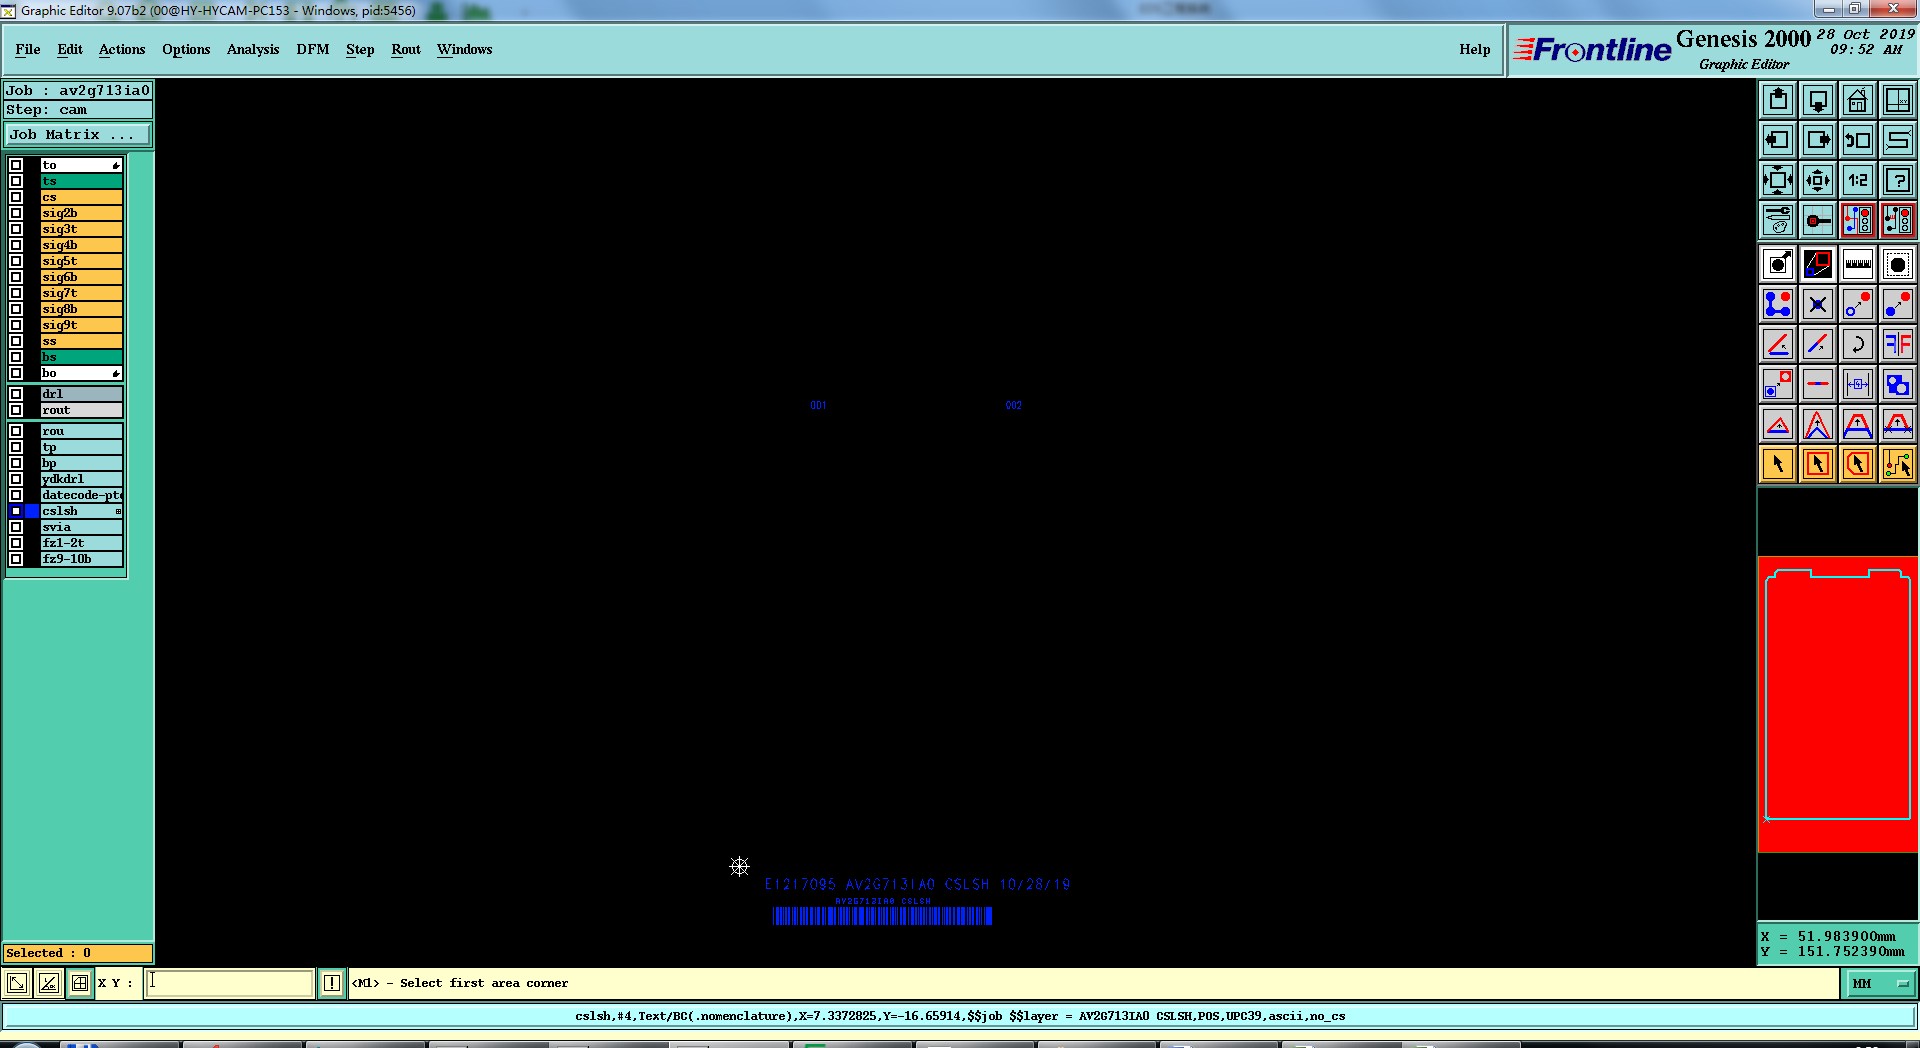Select the datecode-pt layer name
This screenshot has width=1920, height=1048.
click(x=81, y=495)
